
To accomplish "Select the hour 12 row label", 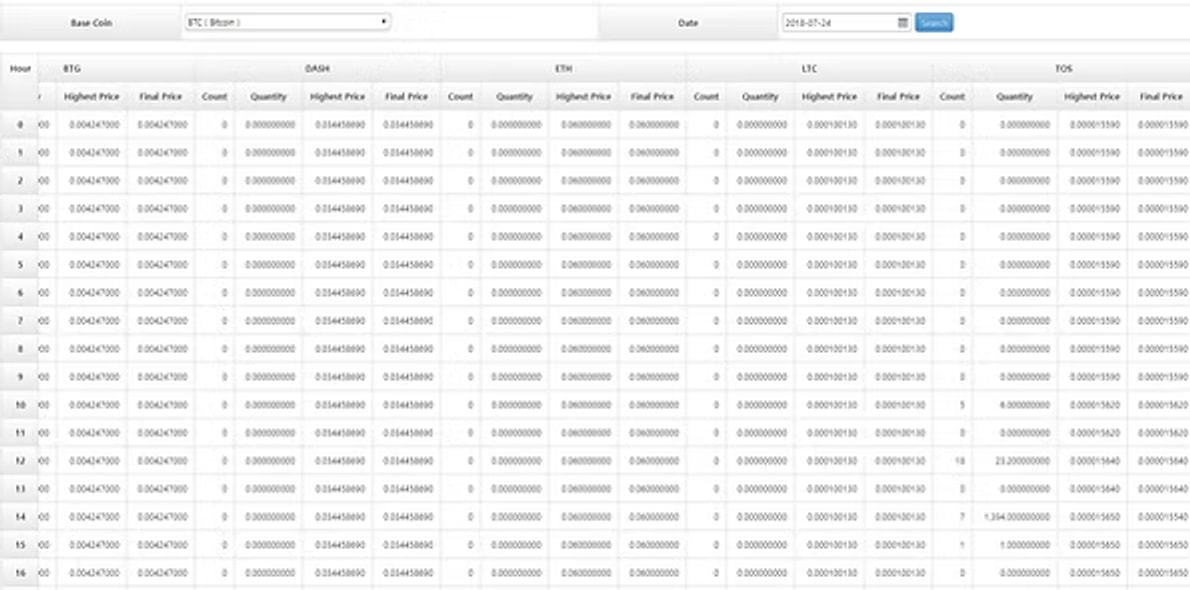I will (x=19, y=461).
